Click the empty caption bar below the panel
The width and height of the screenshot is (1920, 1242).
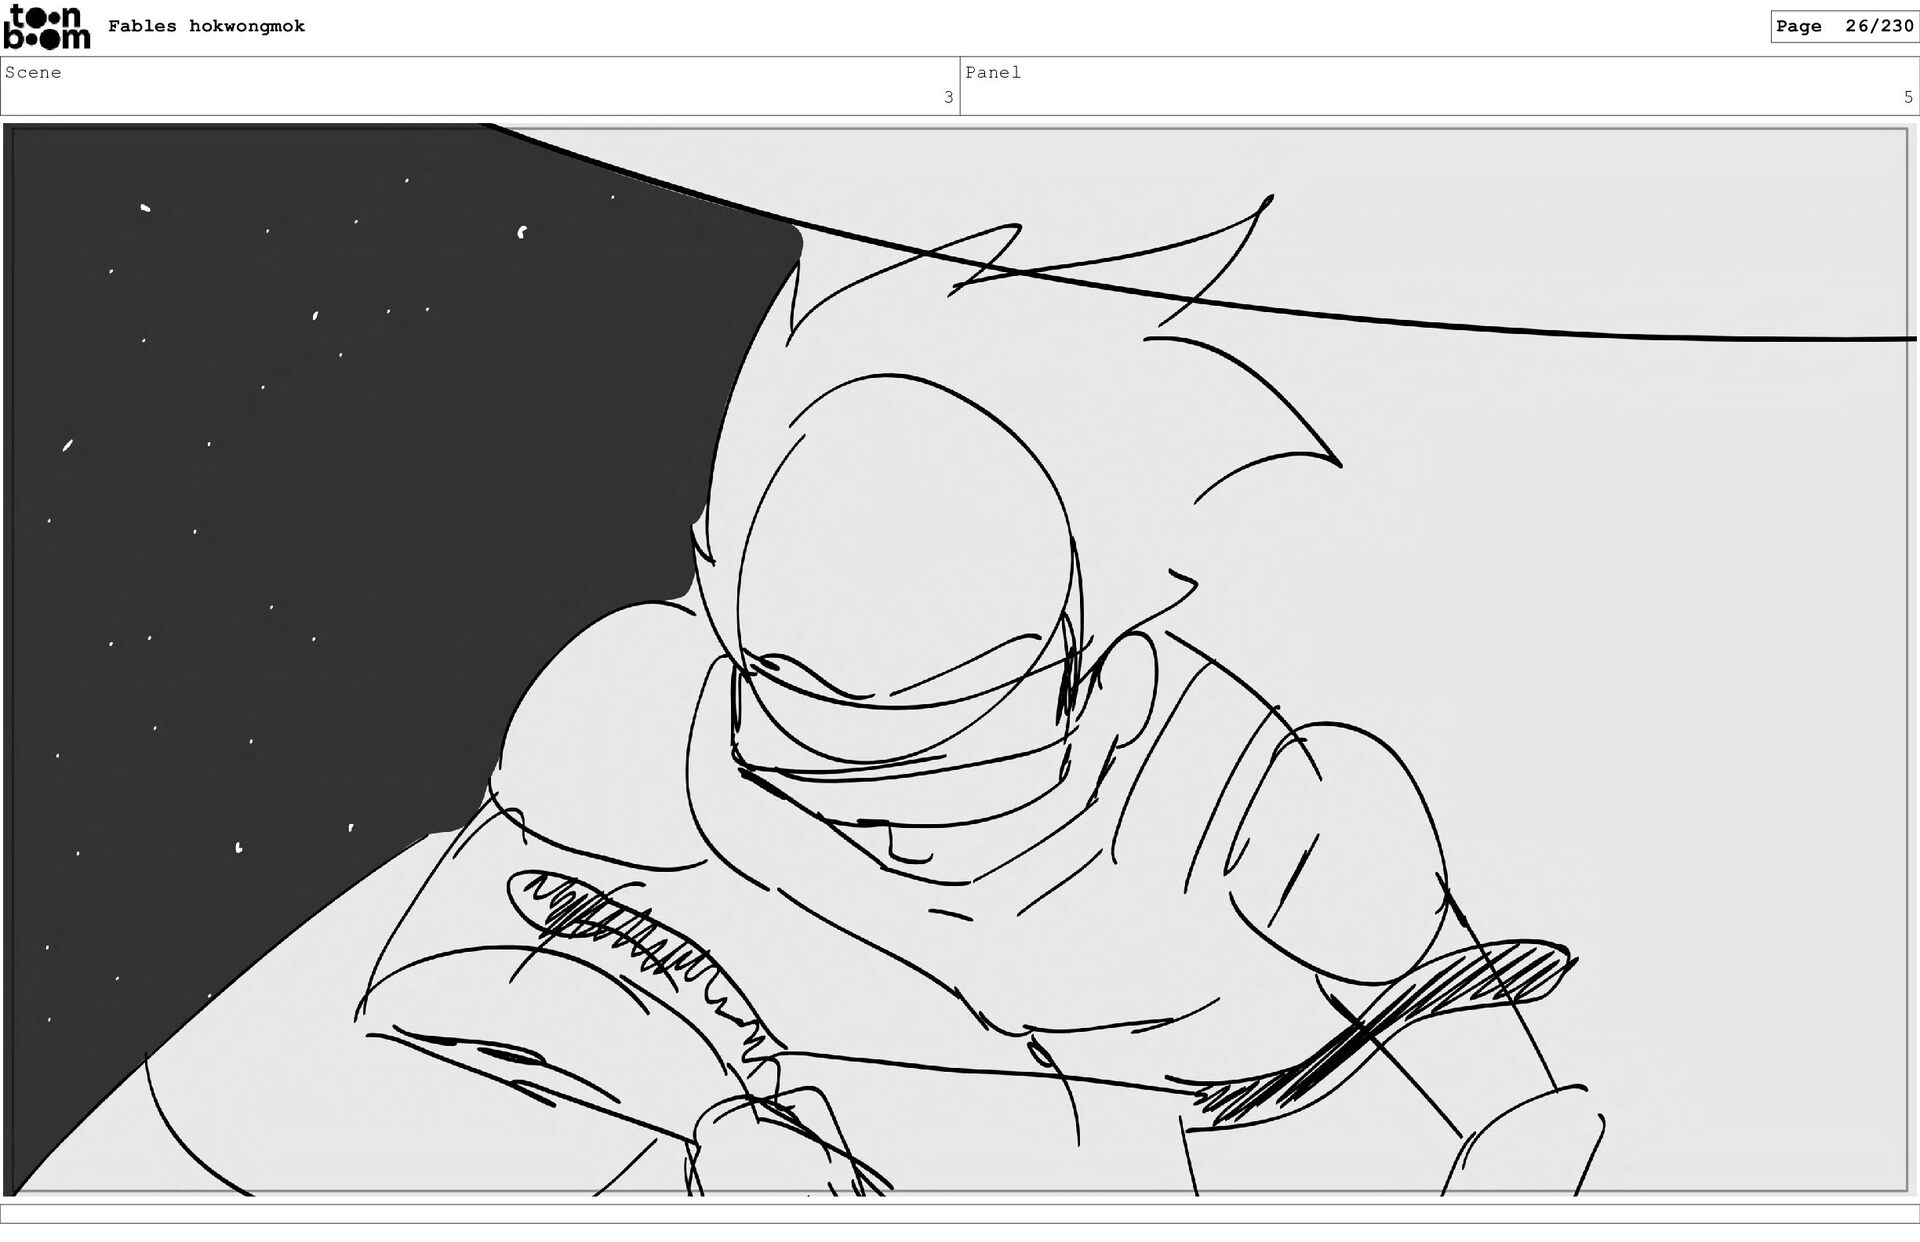[x=960, y=1213]
